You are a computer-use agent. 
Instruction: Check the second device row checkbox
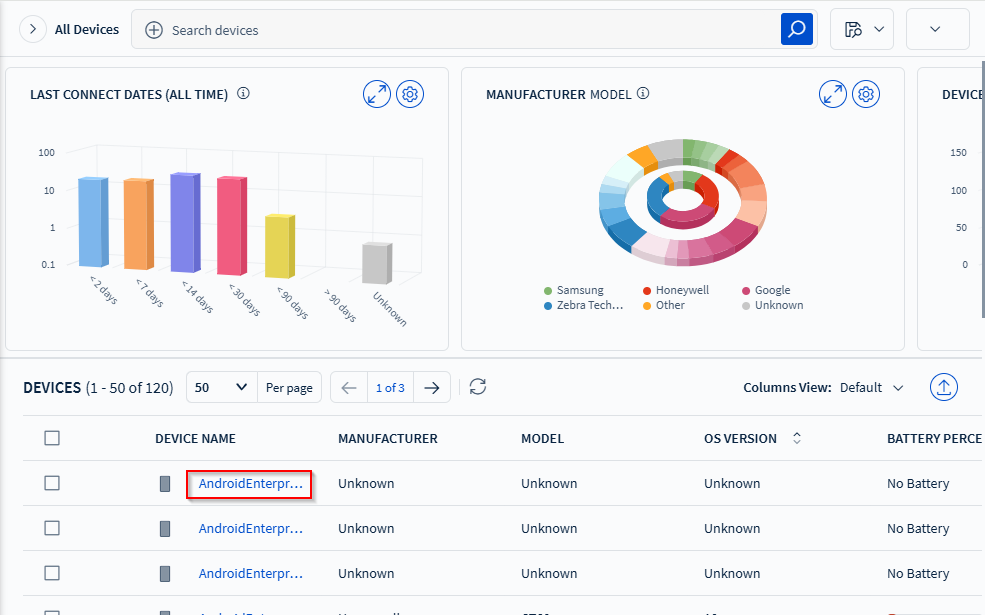[x=52, y=528]
